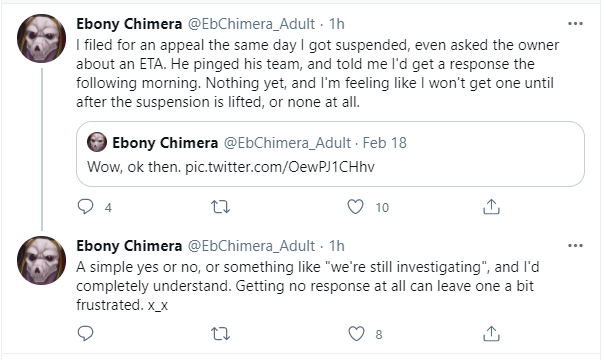606x360 pixels.
Task: Open the first tweet's 1h timestamp
Action: [x=337, y=24]
